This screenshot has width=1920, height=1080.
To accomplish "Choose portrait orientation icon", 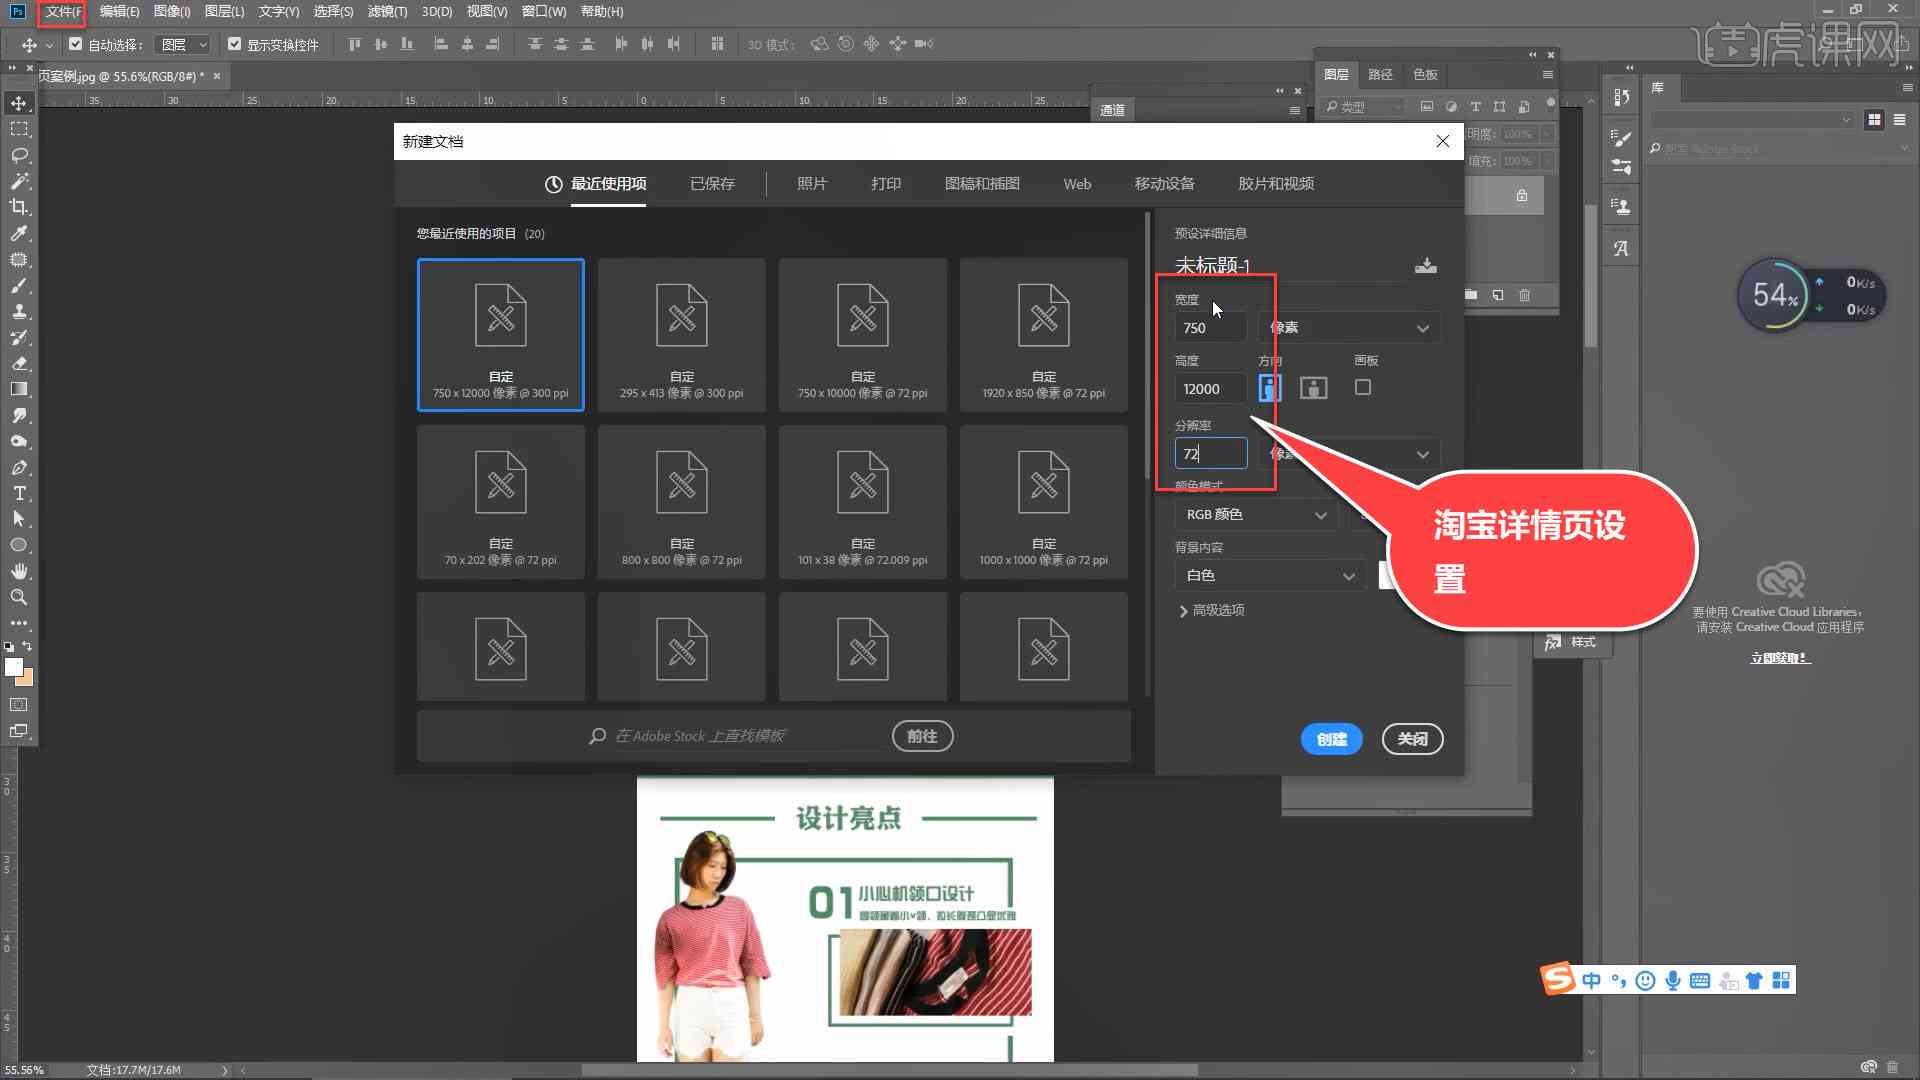I will pyautogui.click(x=1270, y=388).
